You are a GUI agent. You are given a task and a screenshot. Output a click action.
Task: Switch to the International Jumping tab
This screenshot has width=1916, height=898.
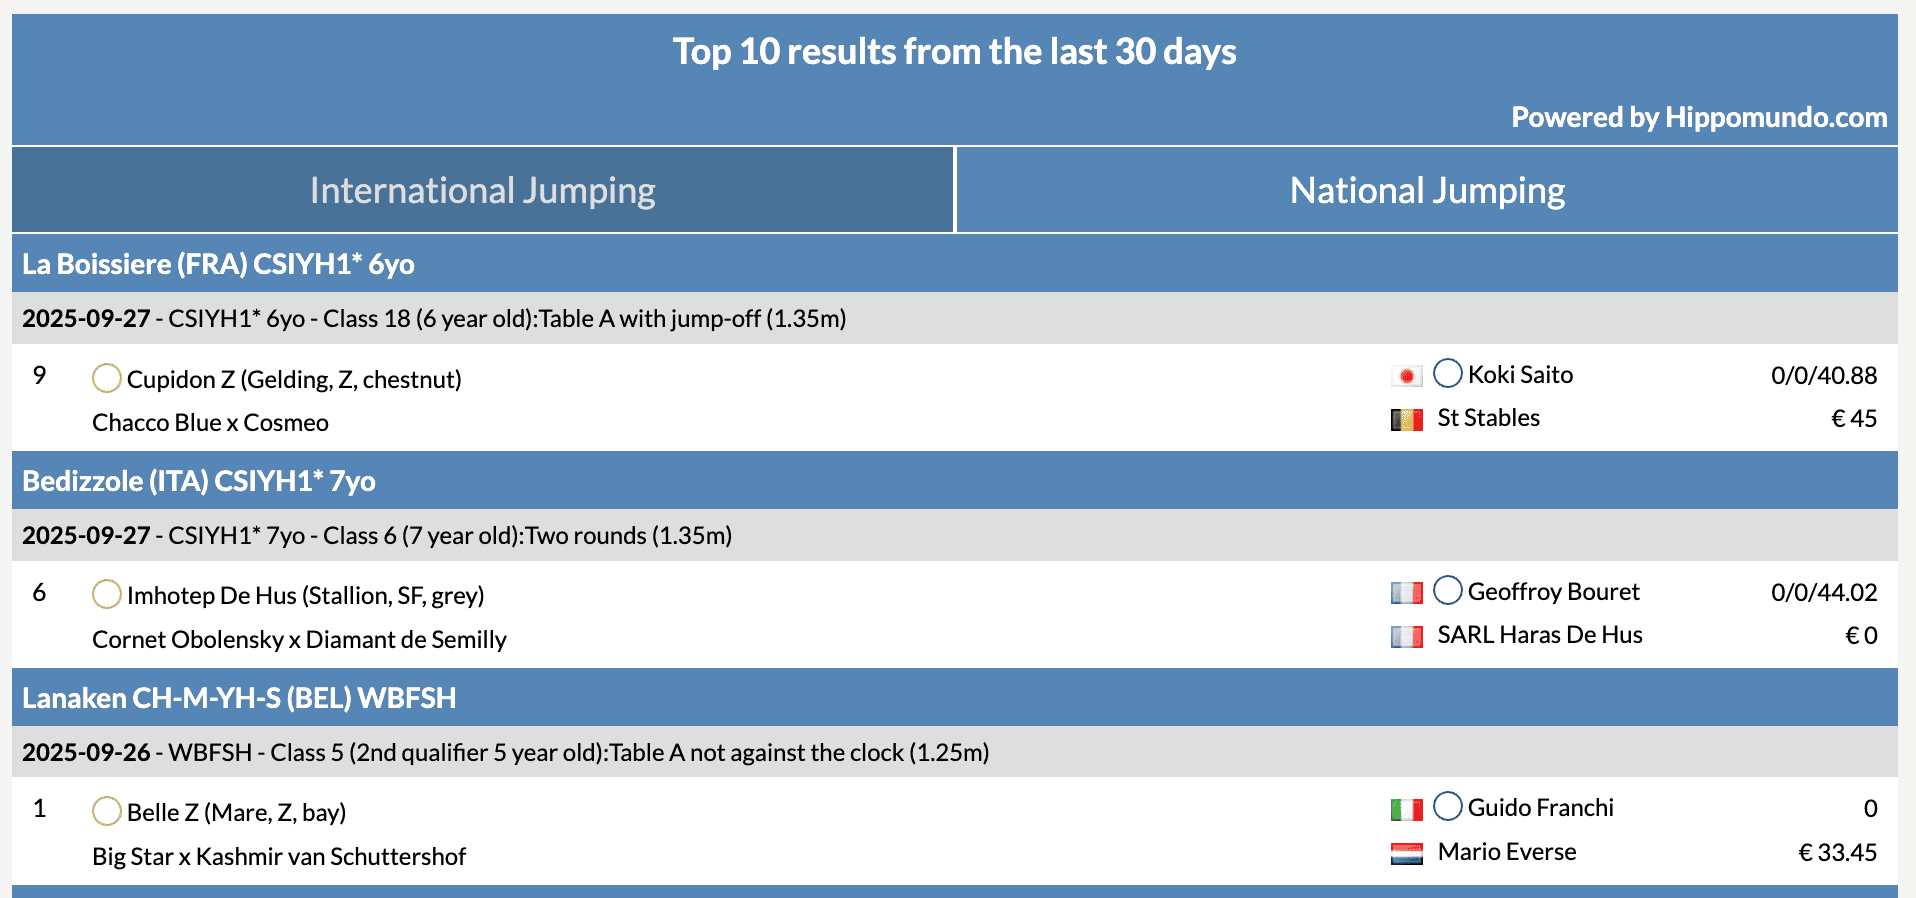point(482,190)
